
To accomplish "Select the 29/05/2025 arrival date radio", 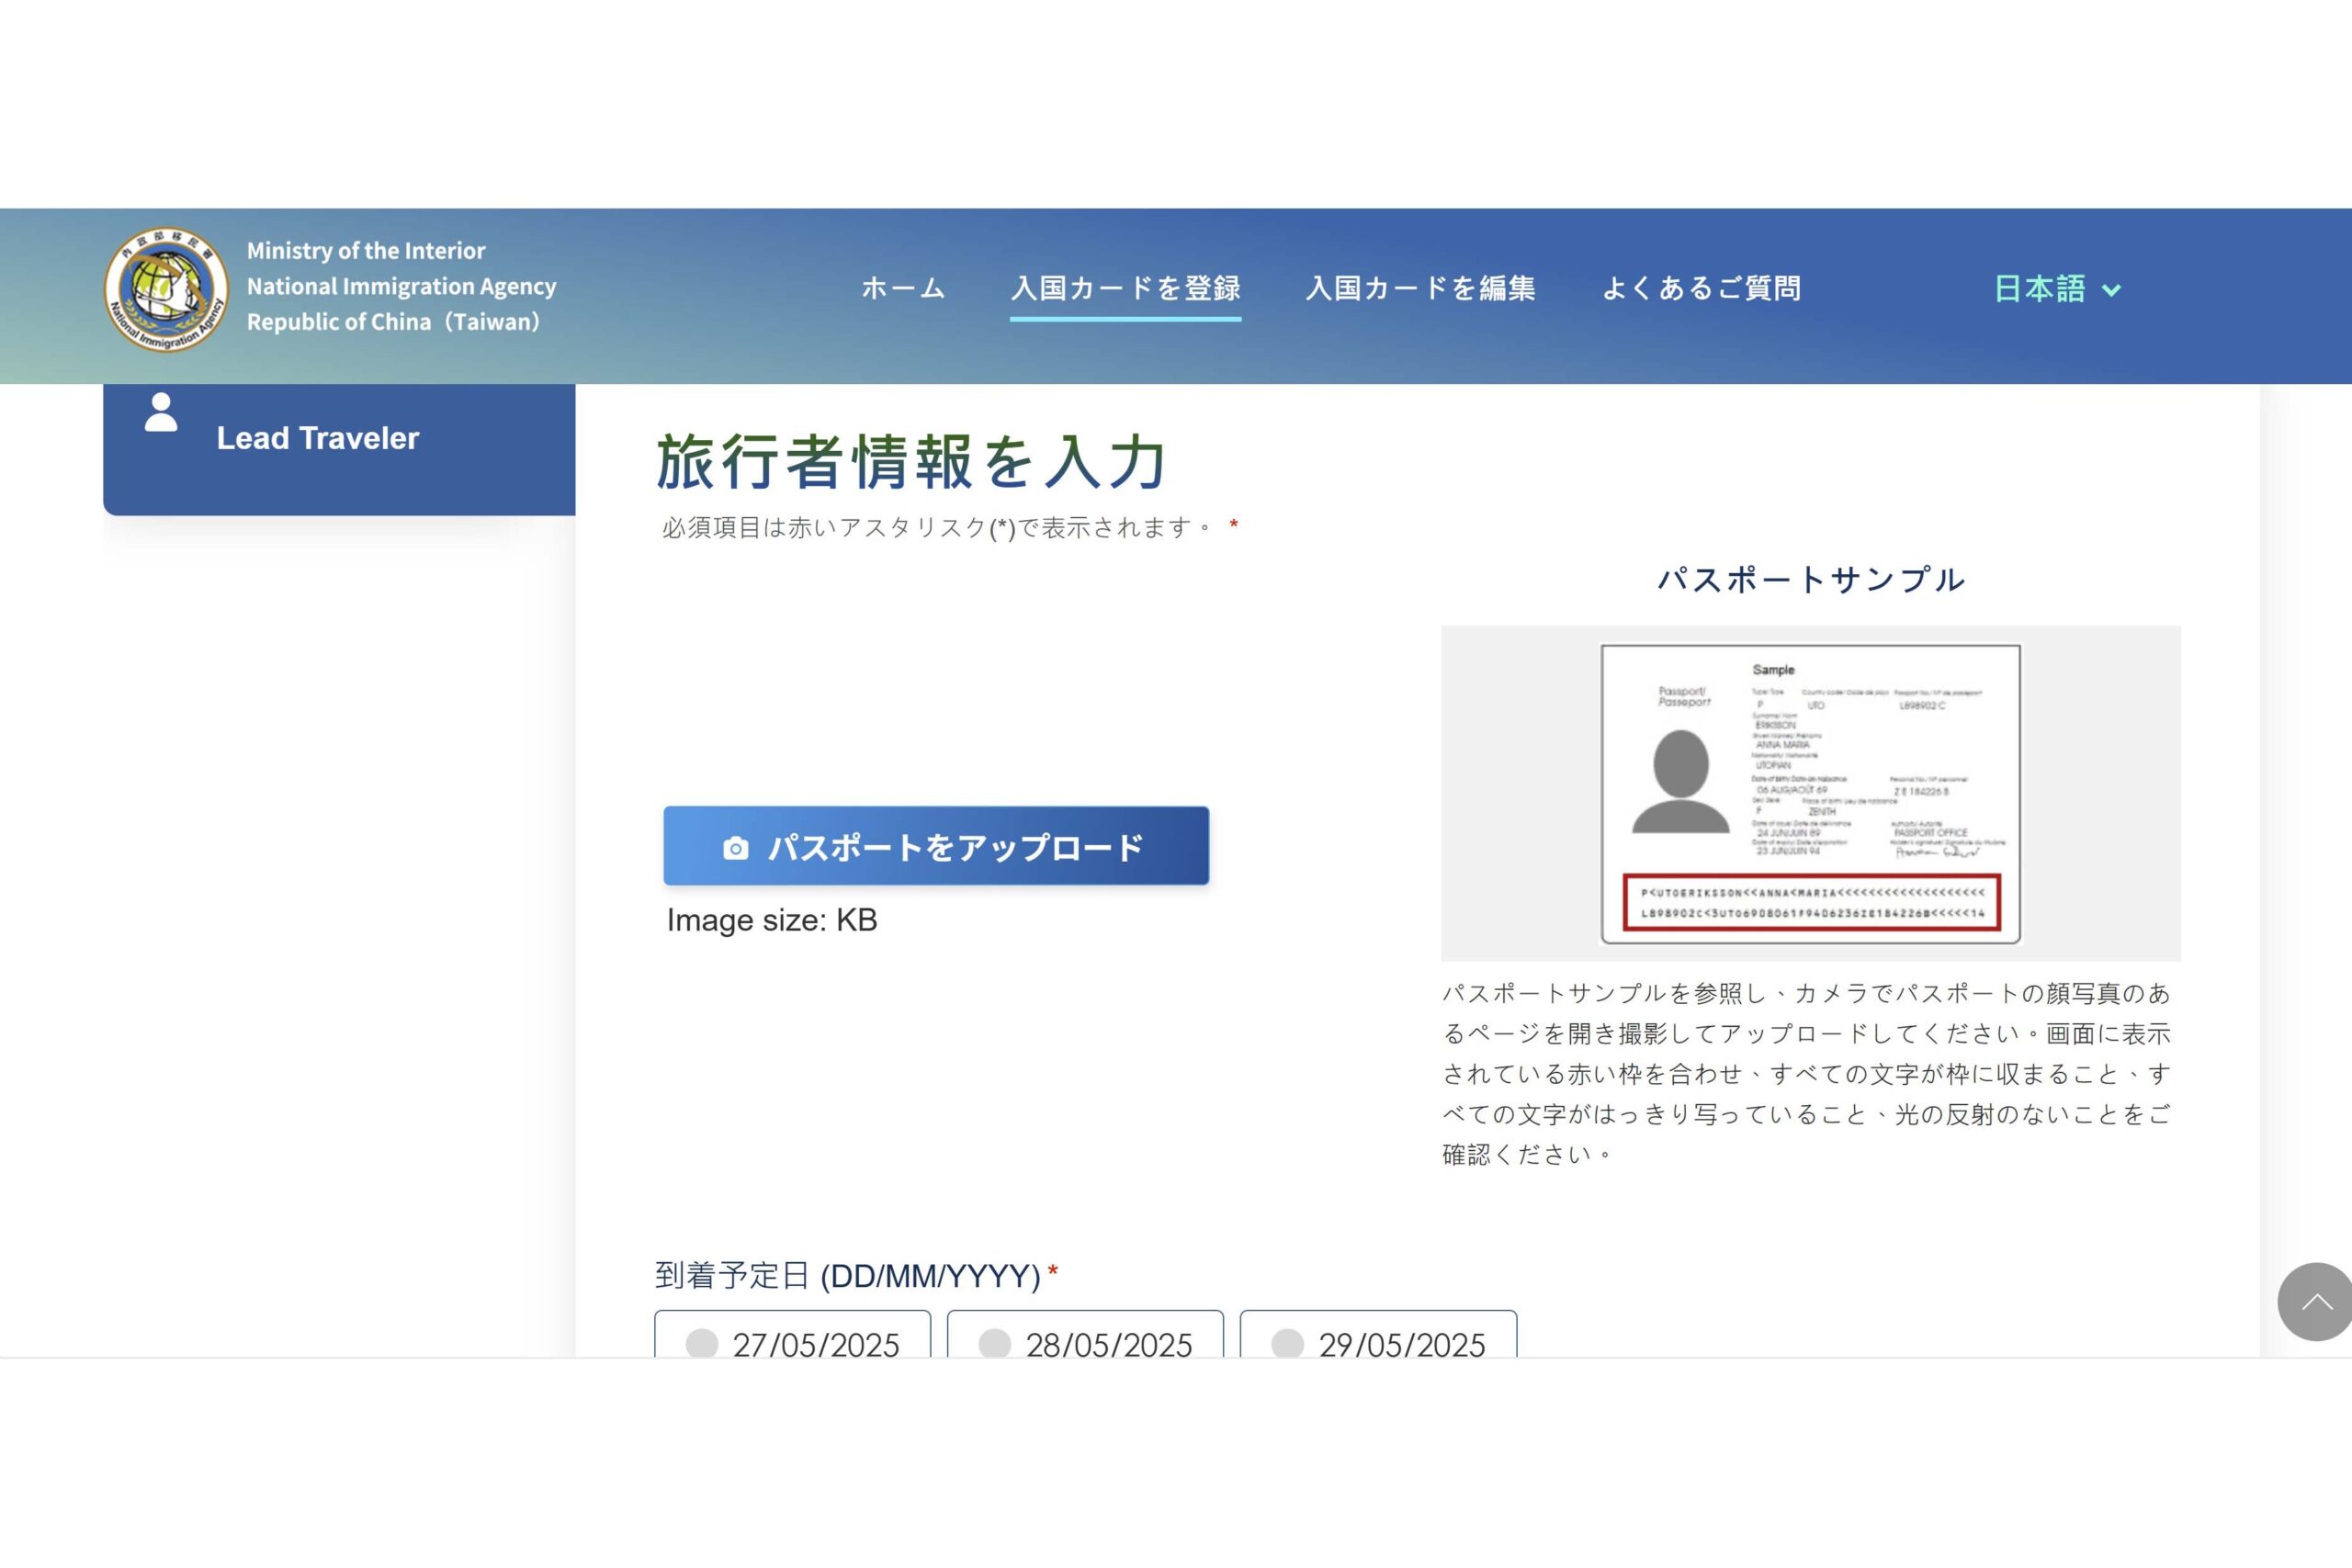I will [1287, 1343].
